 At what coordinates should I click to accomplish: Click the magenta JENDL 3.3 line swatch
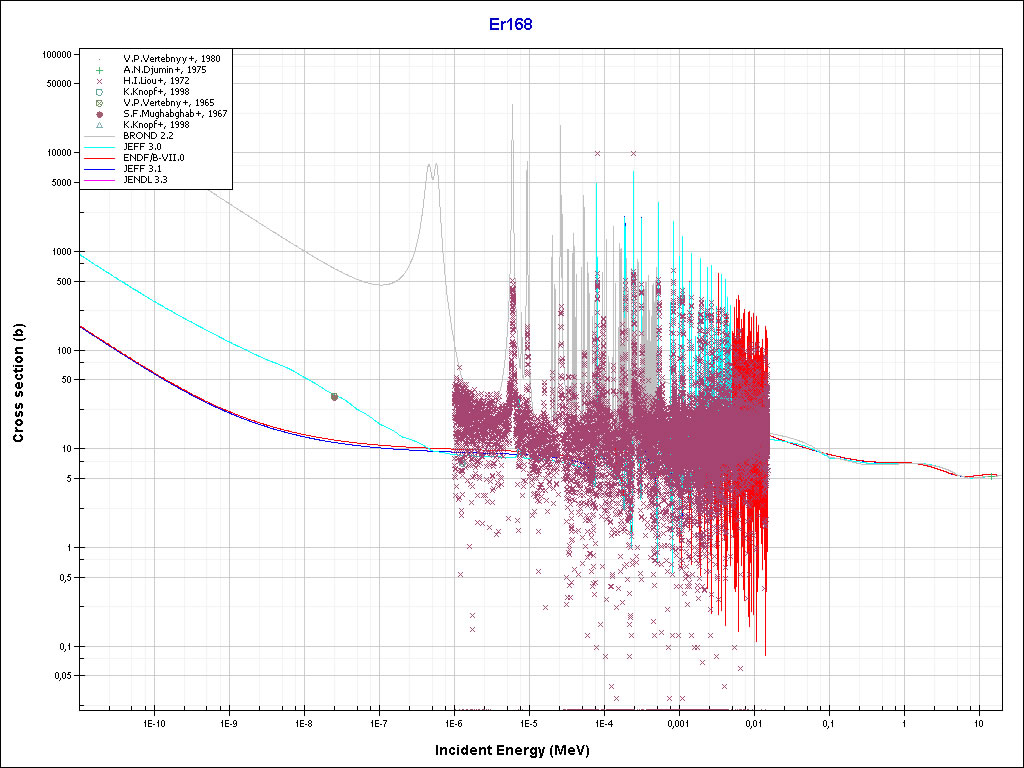100,180
